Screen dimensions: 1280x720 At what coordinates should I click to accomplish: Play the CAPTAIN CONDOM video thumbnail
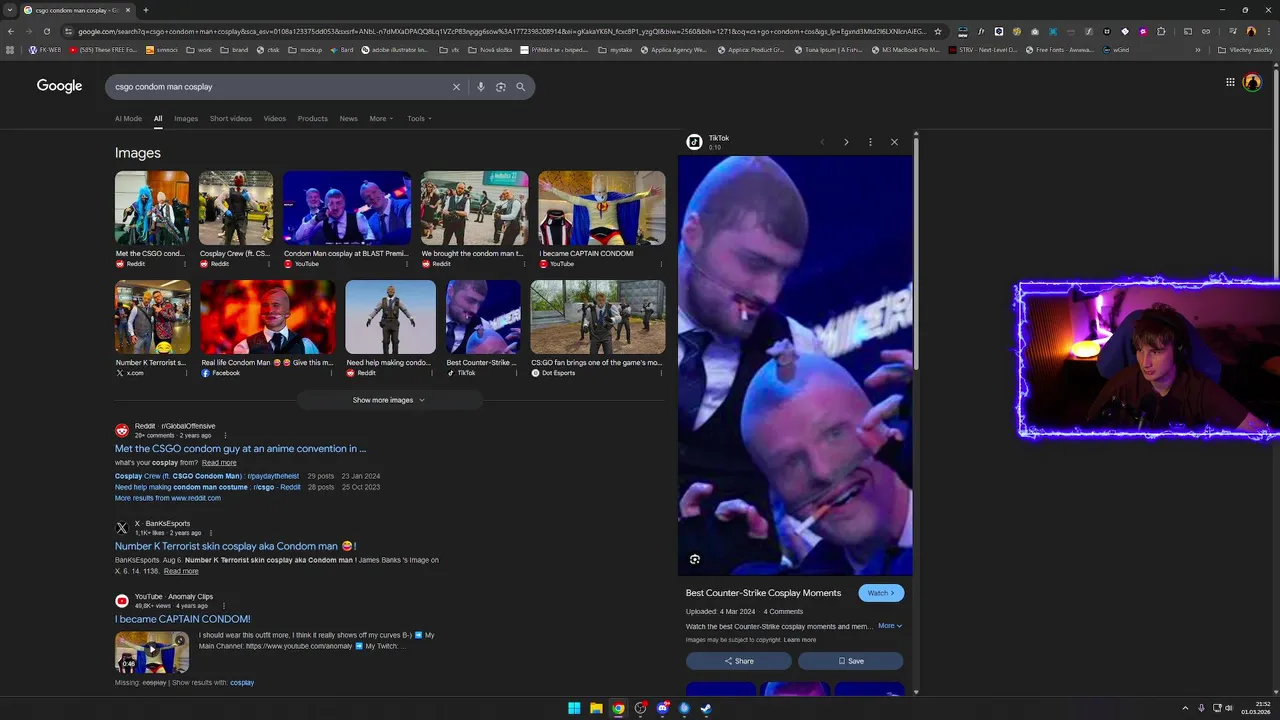point(152,651)
